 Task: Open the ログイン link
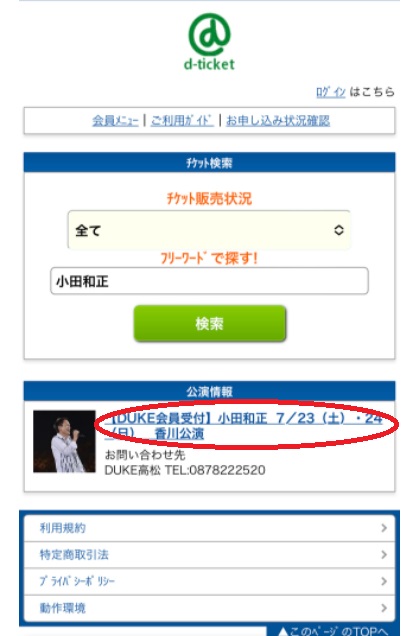point(331,92)
